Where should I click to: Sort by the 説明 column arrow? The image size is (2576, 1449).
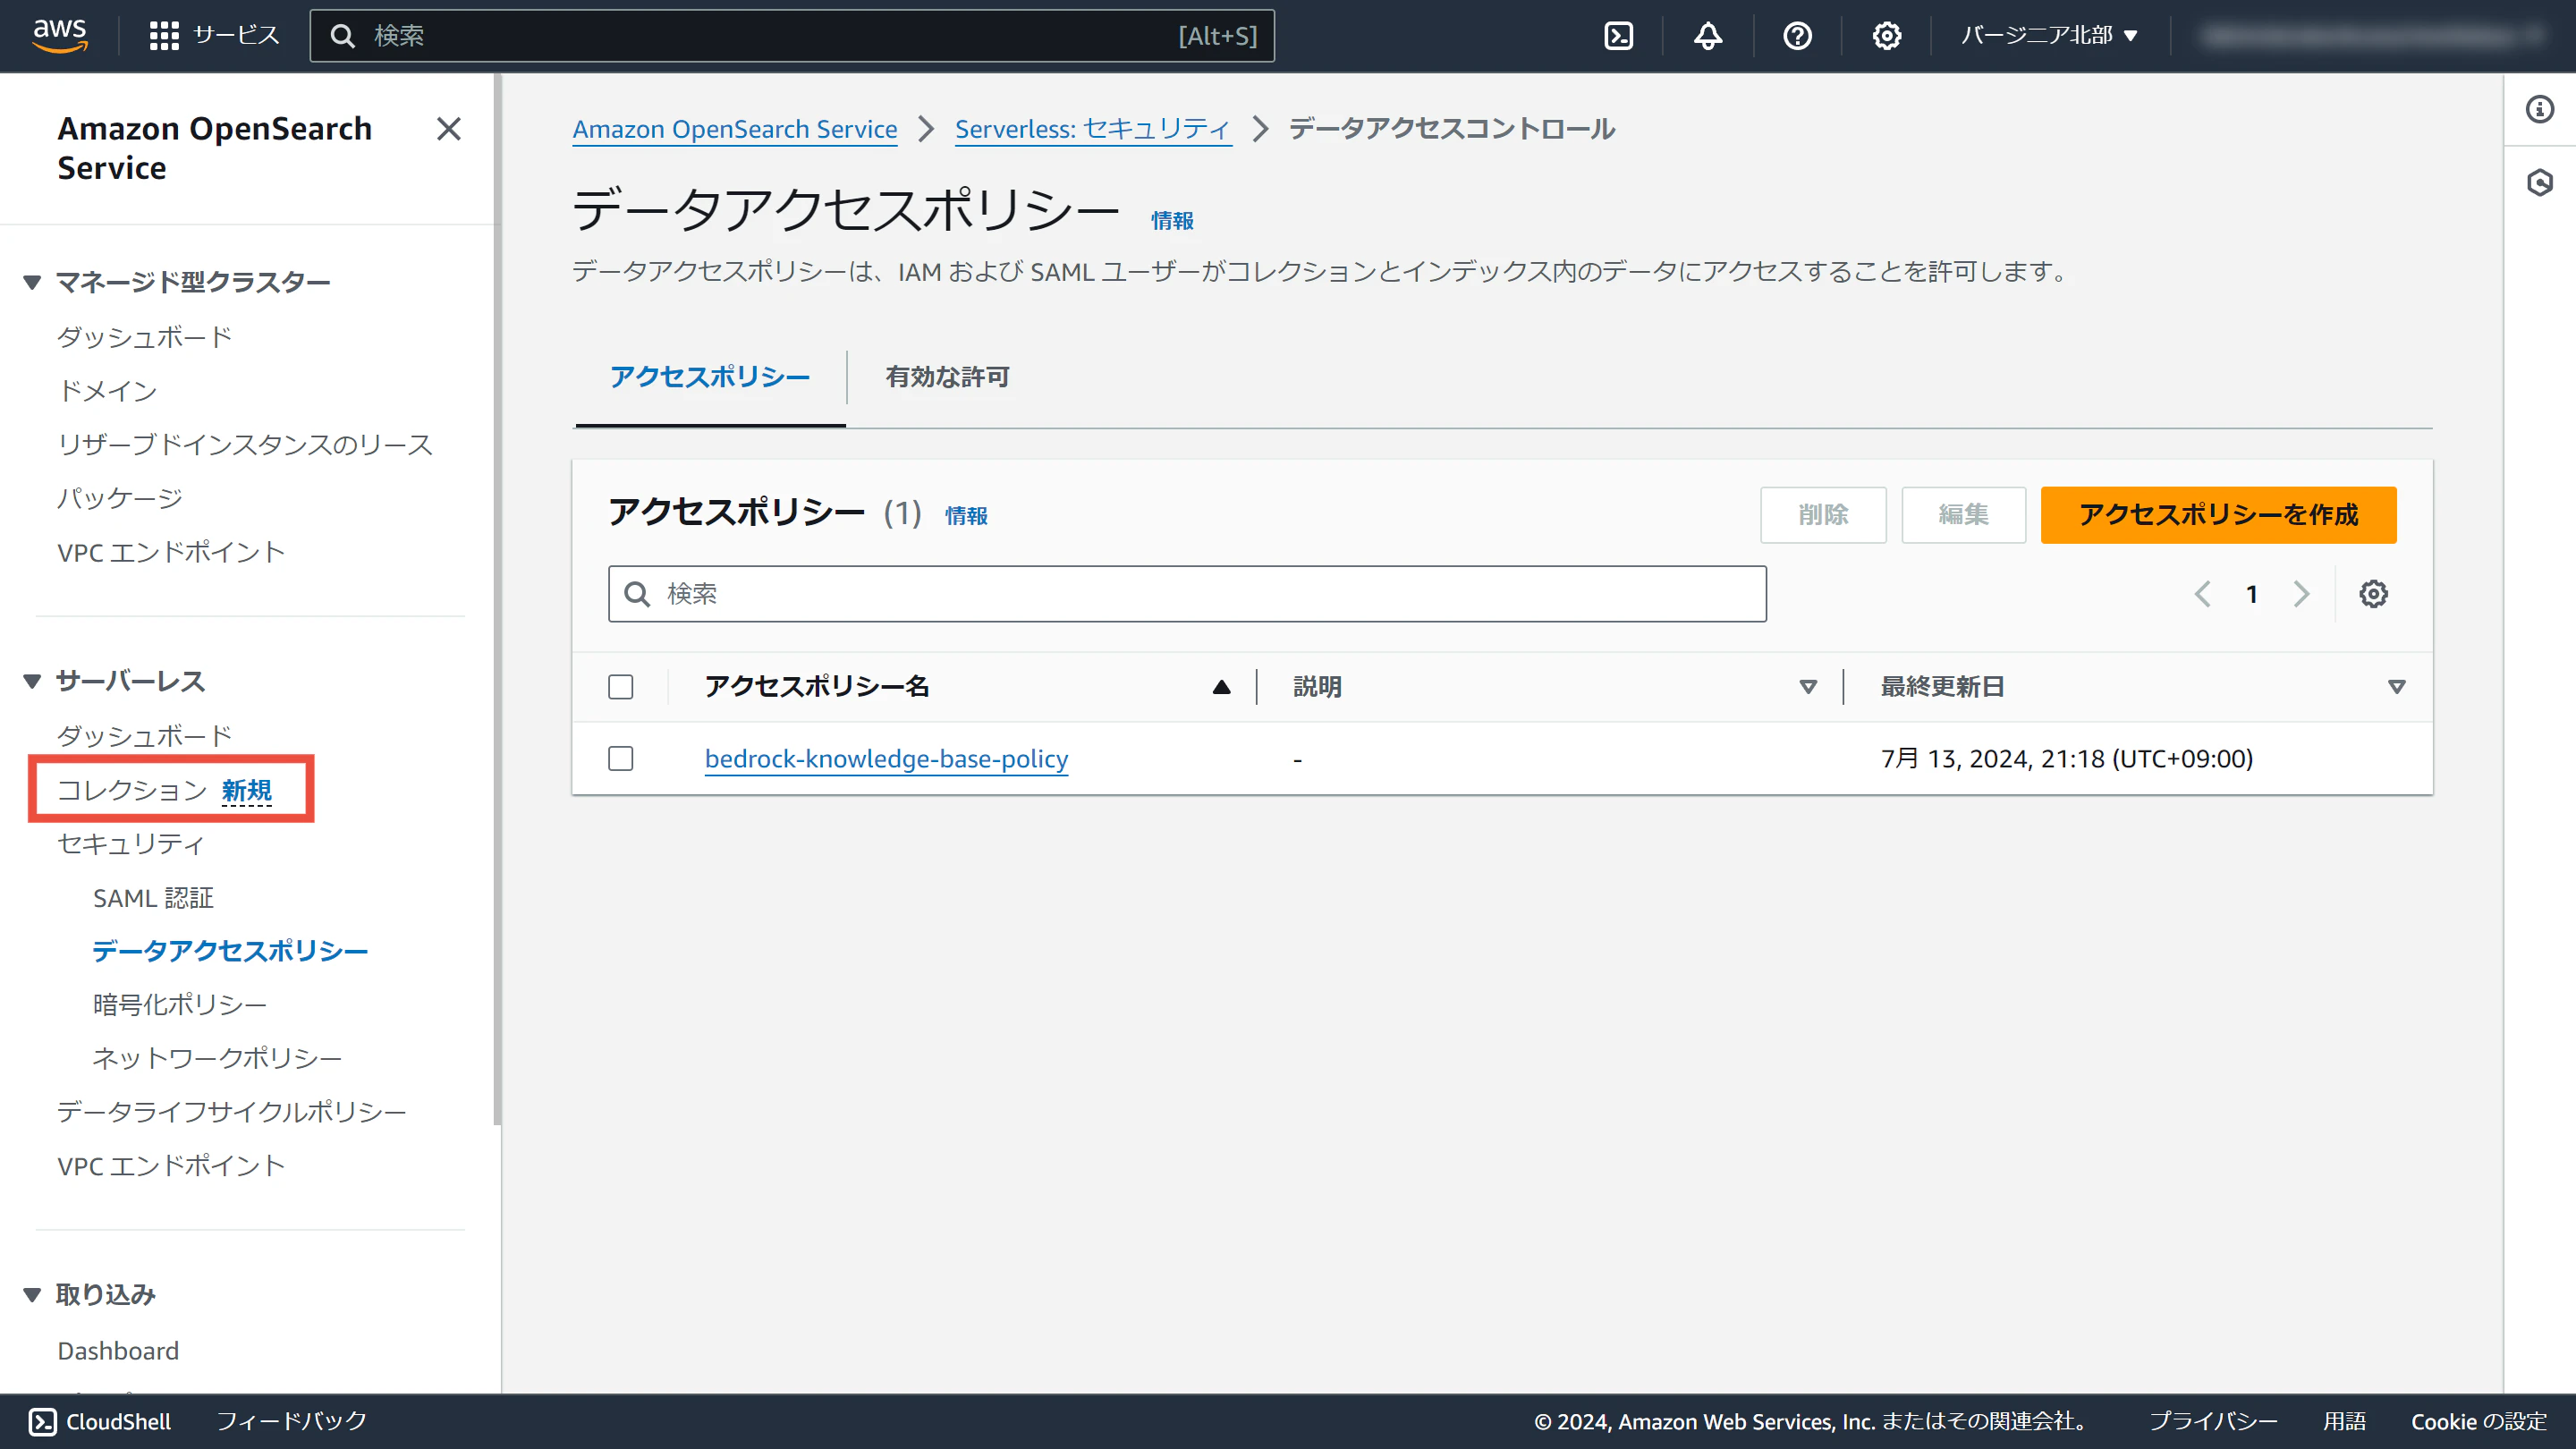click(1808, 687)
